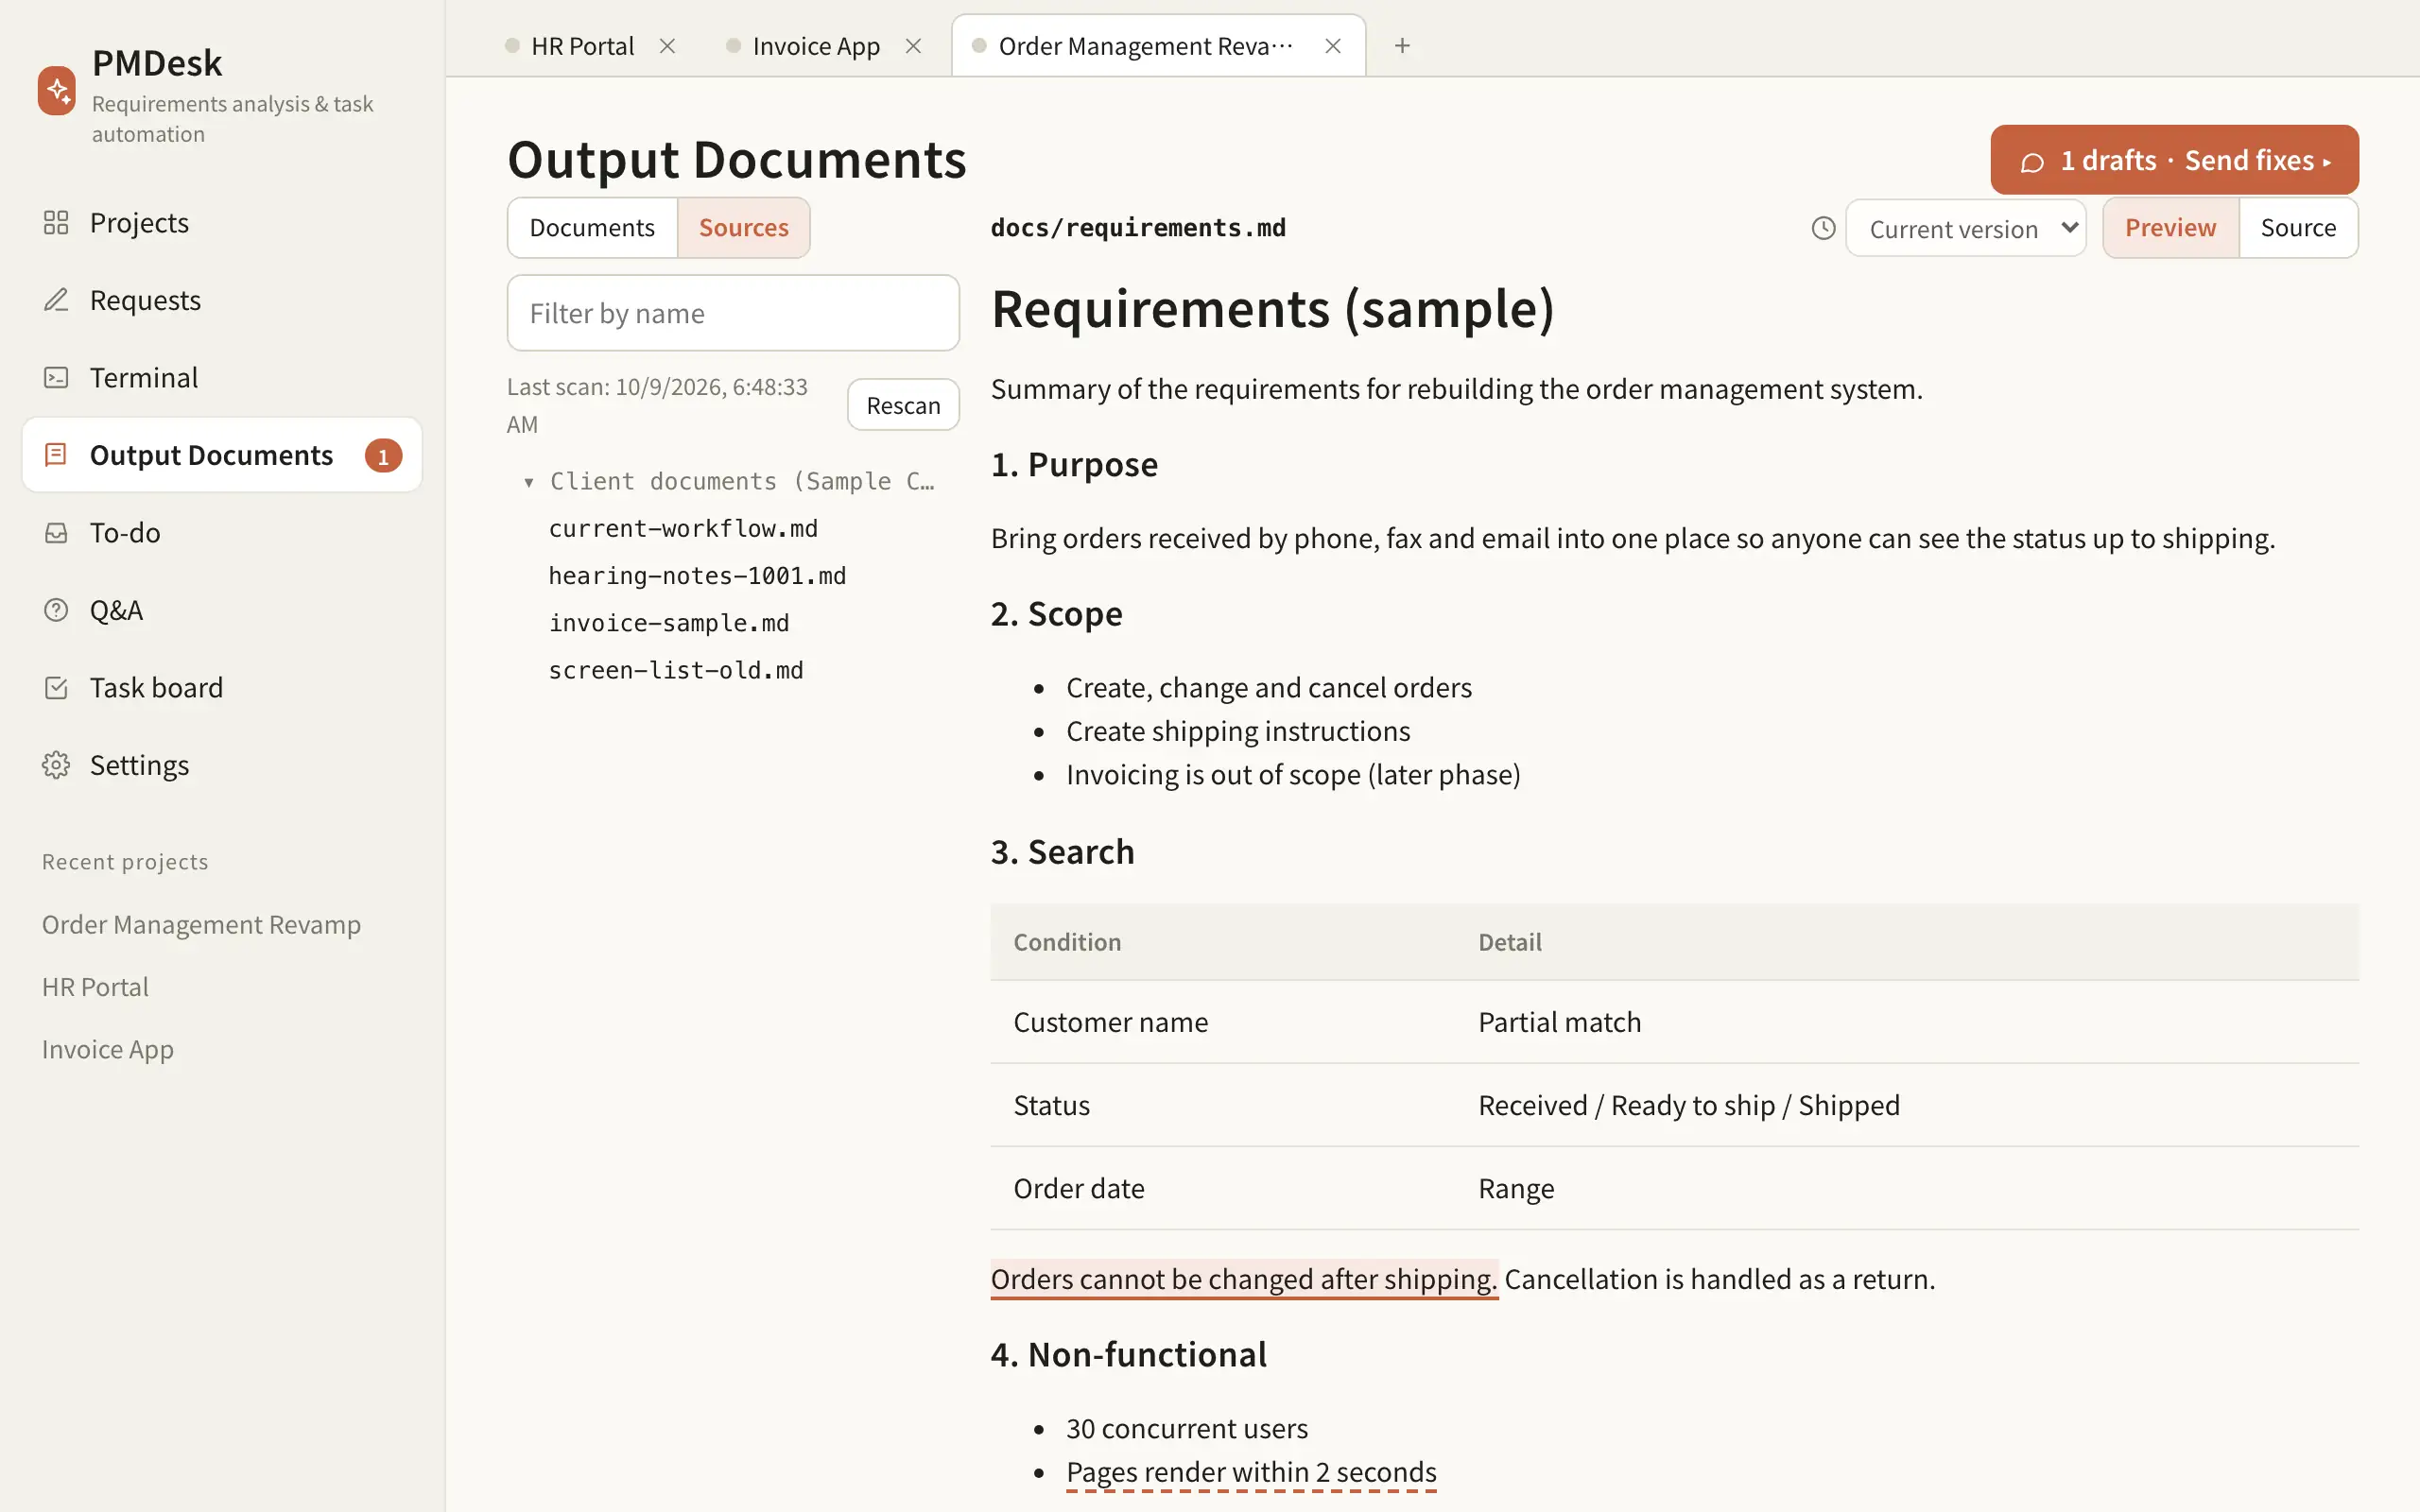2420x1512 pixels.
Task: Click the Output Documents sidebar icon
Action: [56, 455]
